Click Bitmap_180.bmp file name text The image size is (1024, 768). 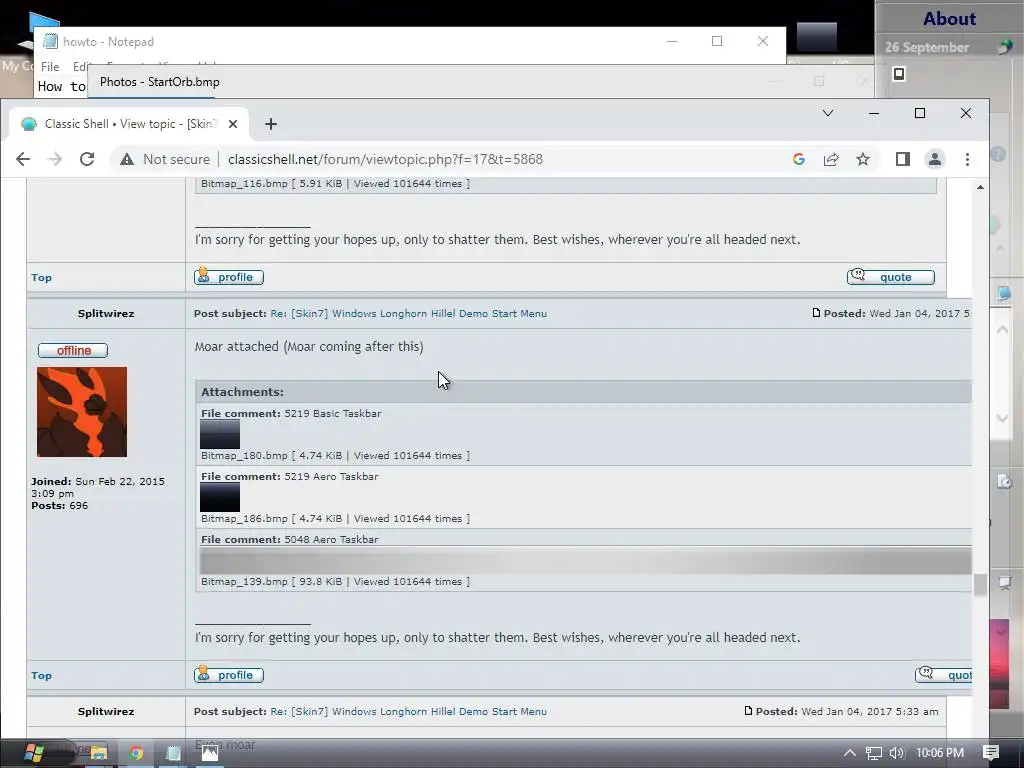click(244, 456)
